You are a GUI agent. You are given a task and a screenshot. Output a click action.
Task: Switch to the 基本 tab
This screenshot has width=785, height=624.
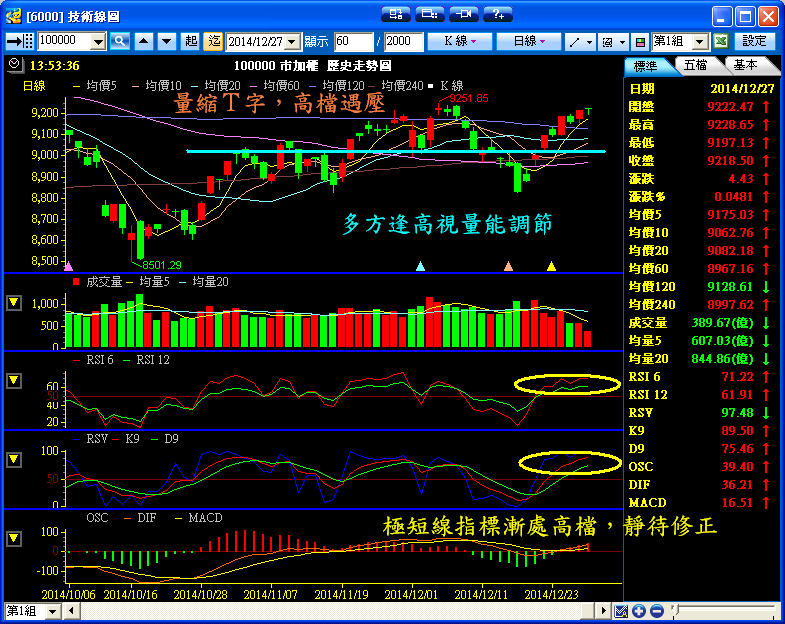pos(746,65)
